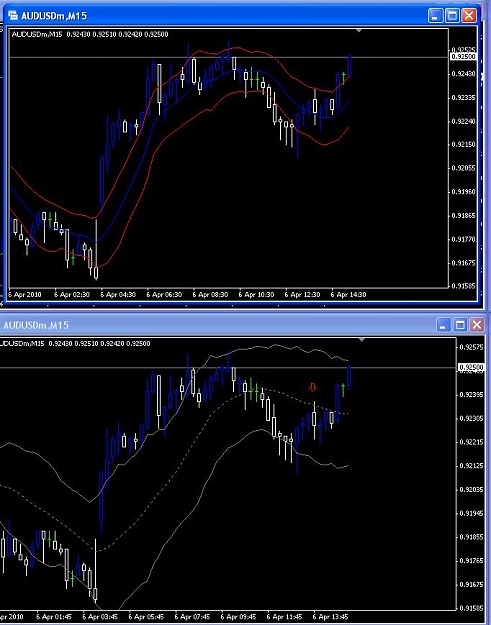
Task: Click the 0.92335 price axis label
Action: click(463, 97)
